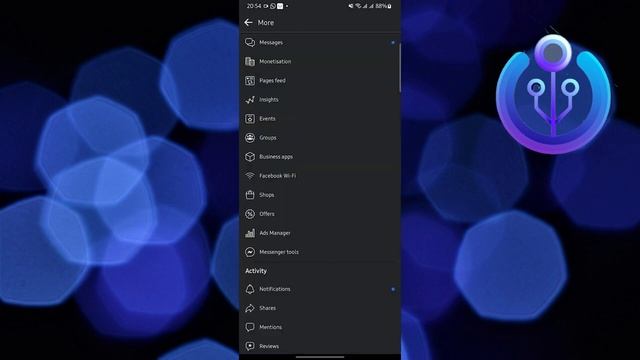Image resolution: width=640 pixels, height=360 pixels.
Task: Select Shares under Activity
Action: pos(267,308)
